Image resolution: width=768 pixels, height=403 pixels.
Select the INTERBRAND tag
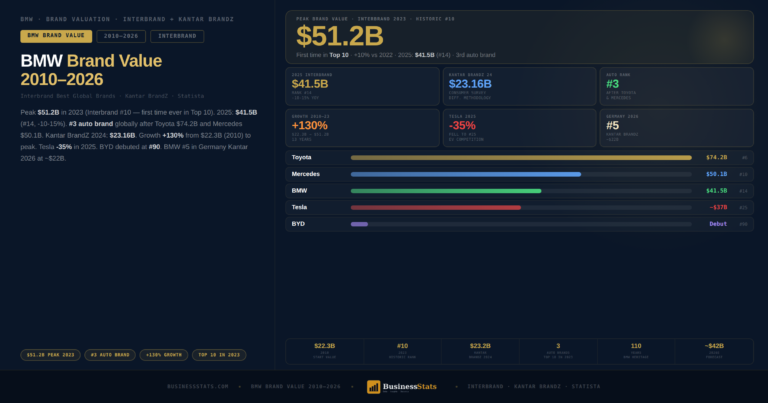[177, 36]
